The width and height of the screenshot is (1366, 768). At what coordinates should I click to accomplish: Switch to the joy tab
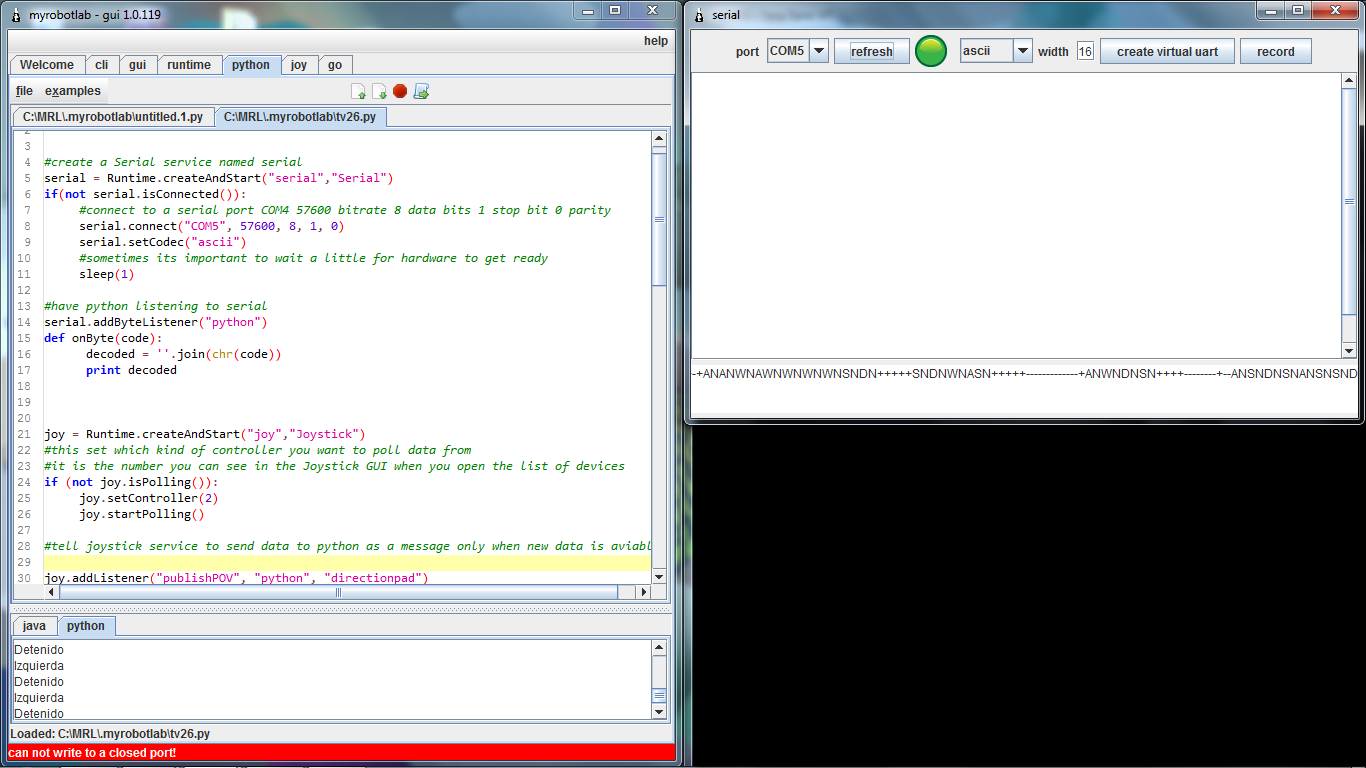tap(299, 65)
